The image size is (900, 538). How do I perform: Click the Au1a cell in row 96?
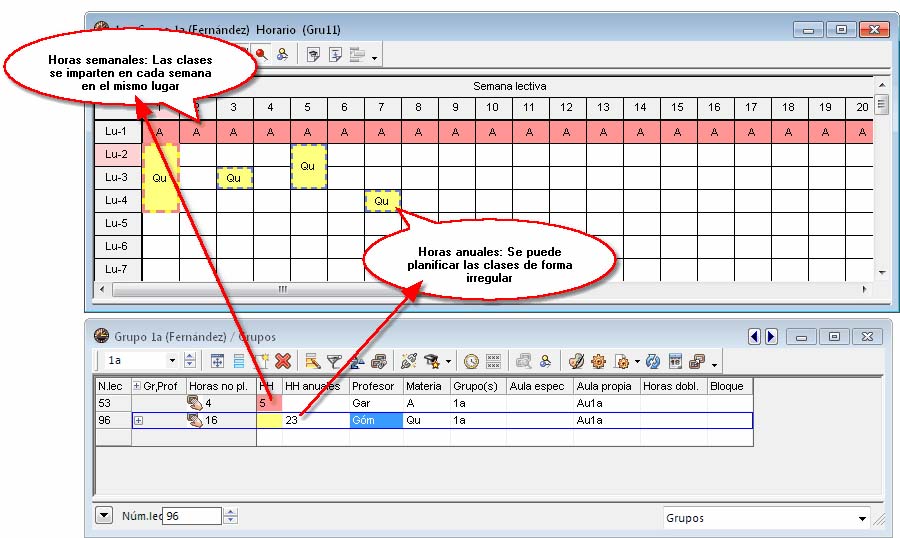click(x=607, y=420)
